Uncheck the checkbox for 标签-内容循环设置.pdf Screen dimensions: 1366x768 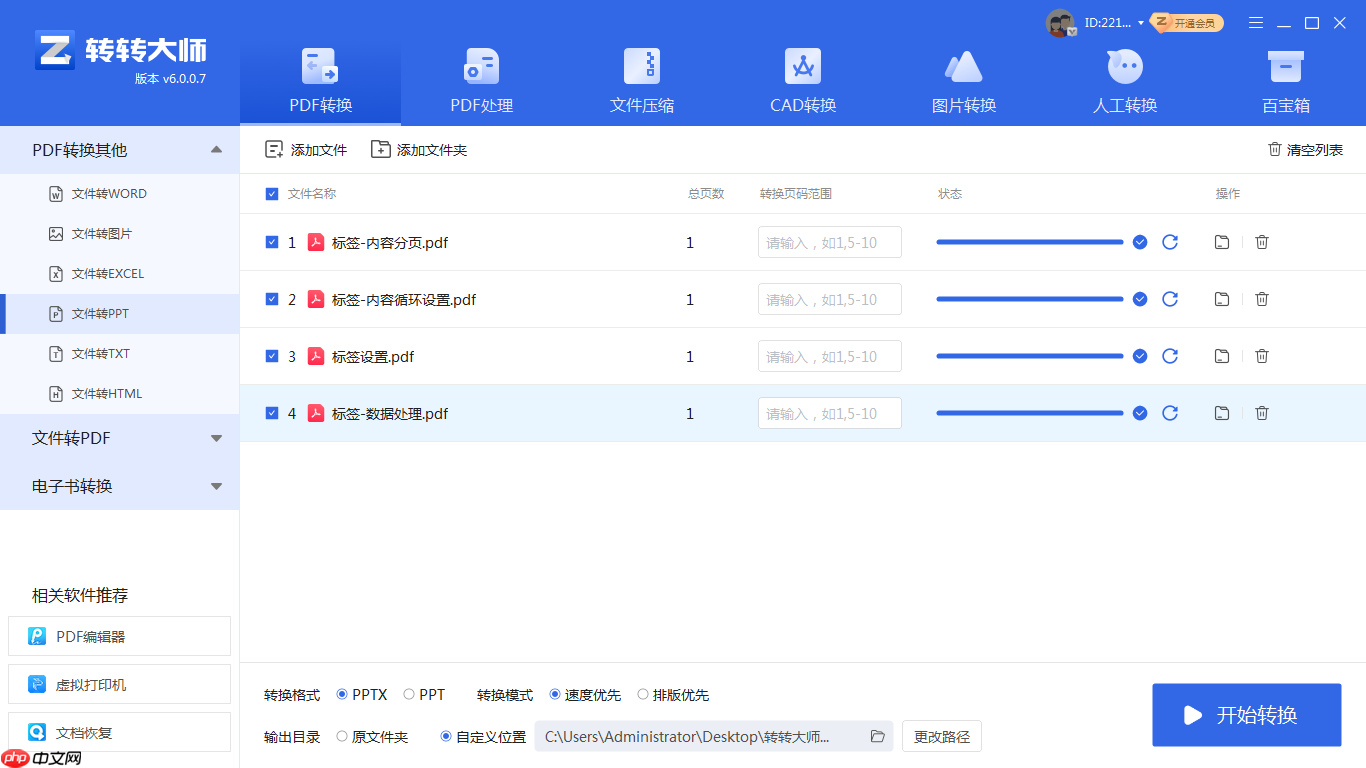point(272,299)
